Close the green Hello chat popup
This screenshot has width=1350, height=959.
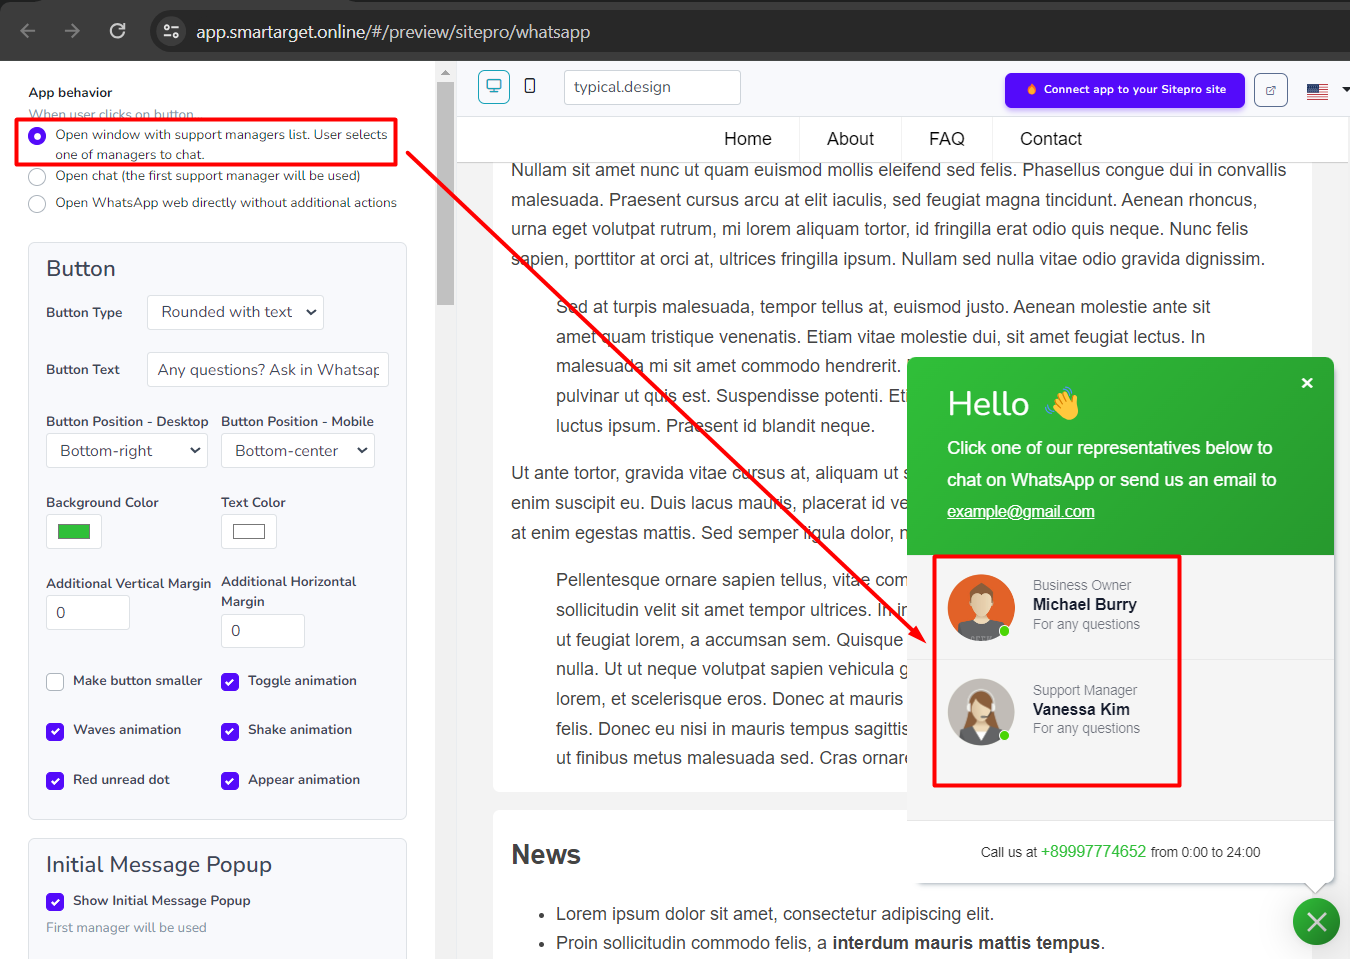[1307, 383]
